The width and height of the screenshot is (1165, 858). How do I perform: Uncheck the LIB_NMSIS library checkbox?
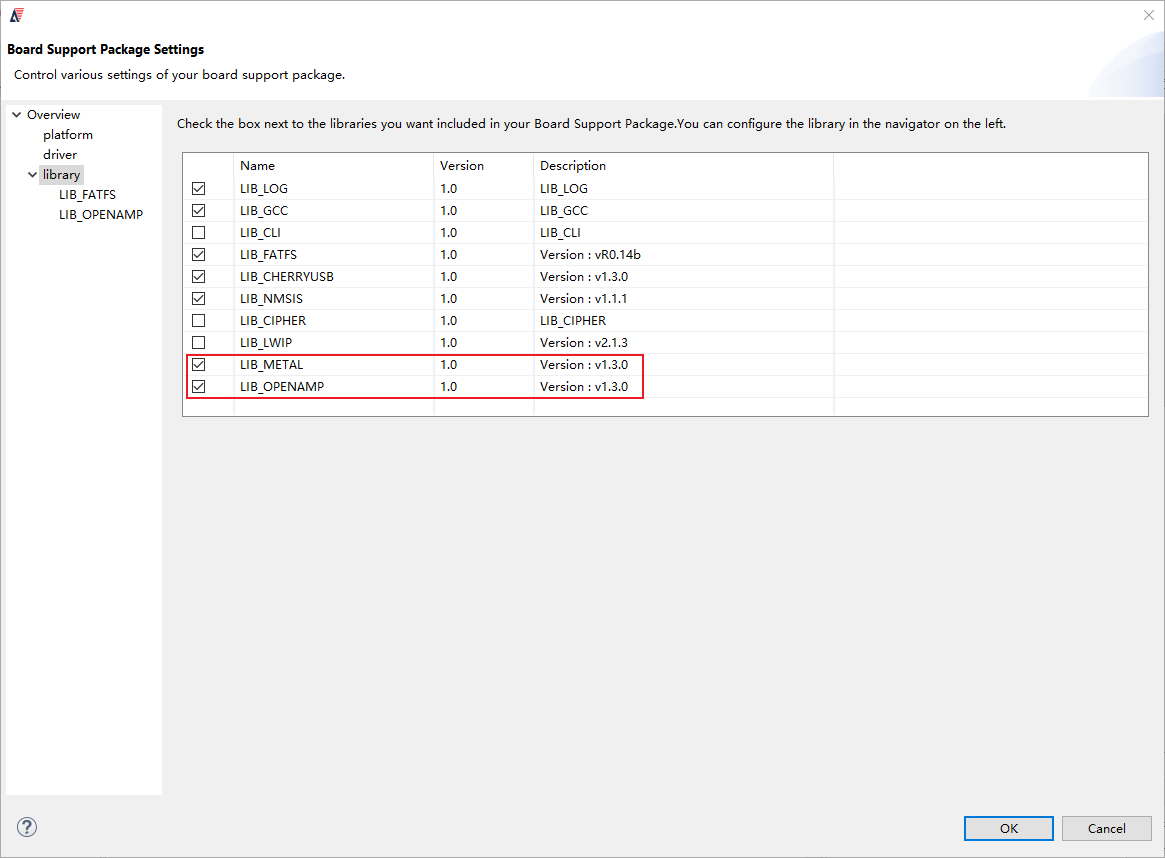point(198,299)
